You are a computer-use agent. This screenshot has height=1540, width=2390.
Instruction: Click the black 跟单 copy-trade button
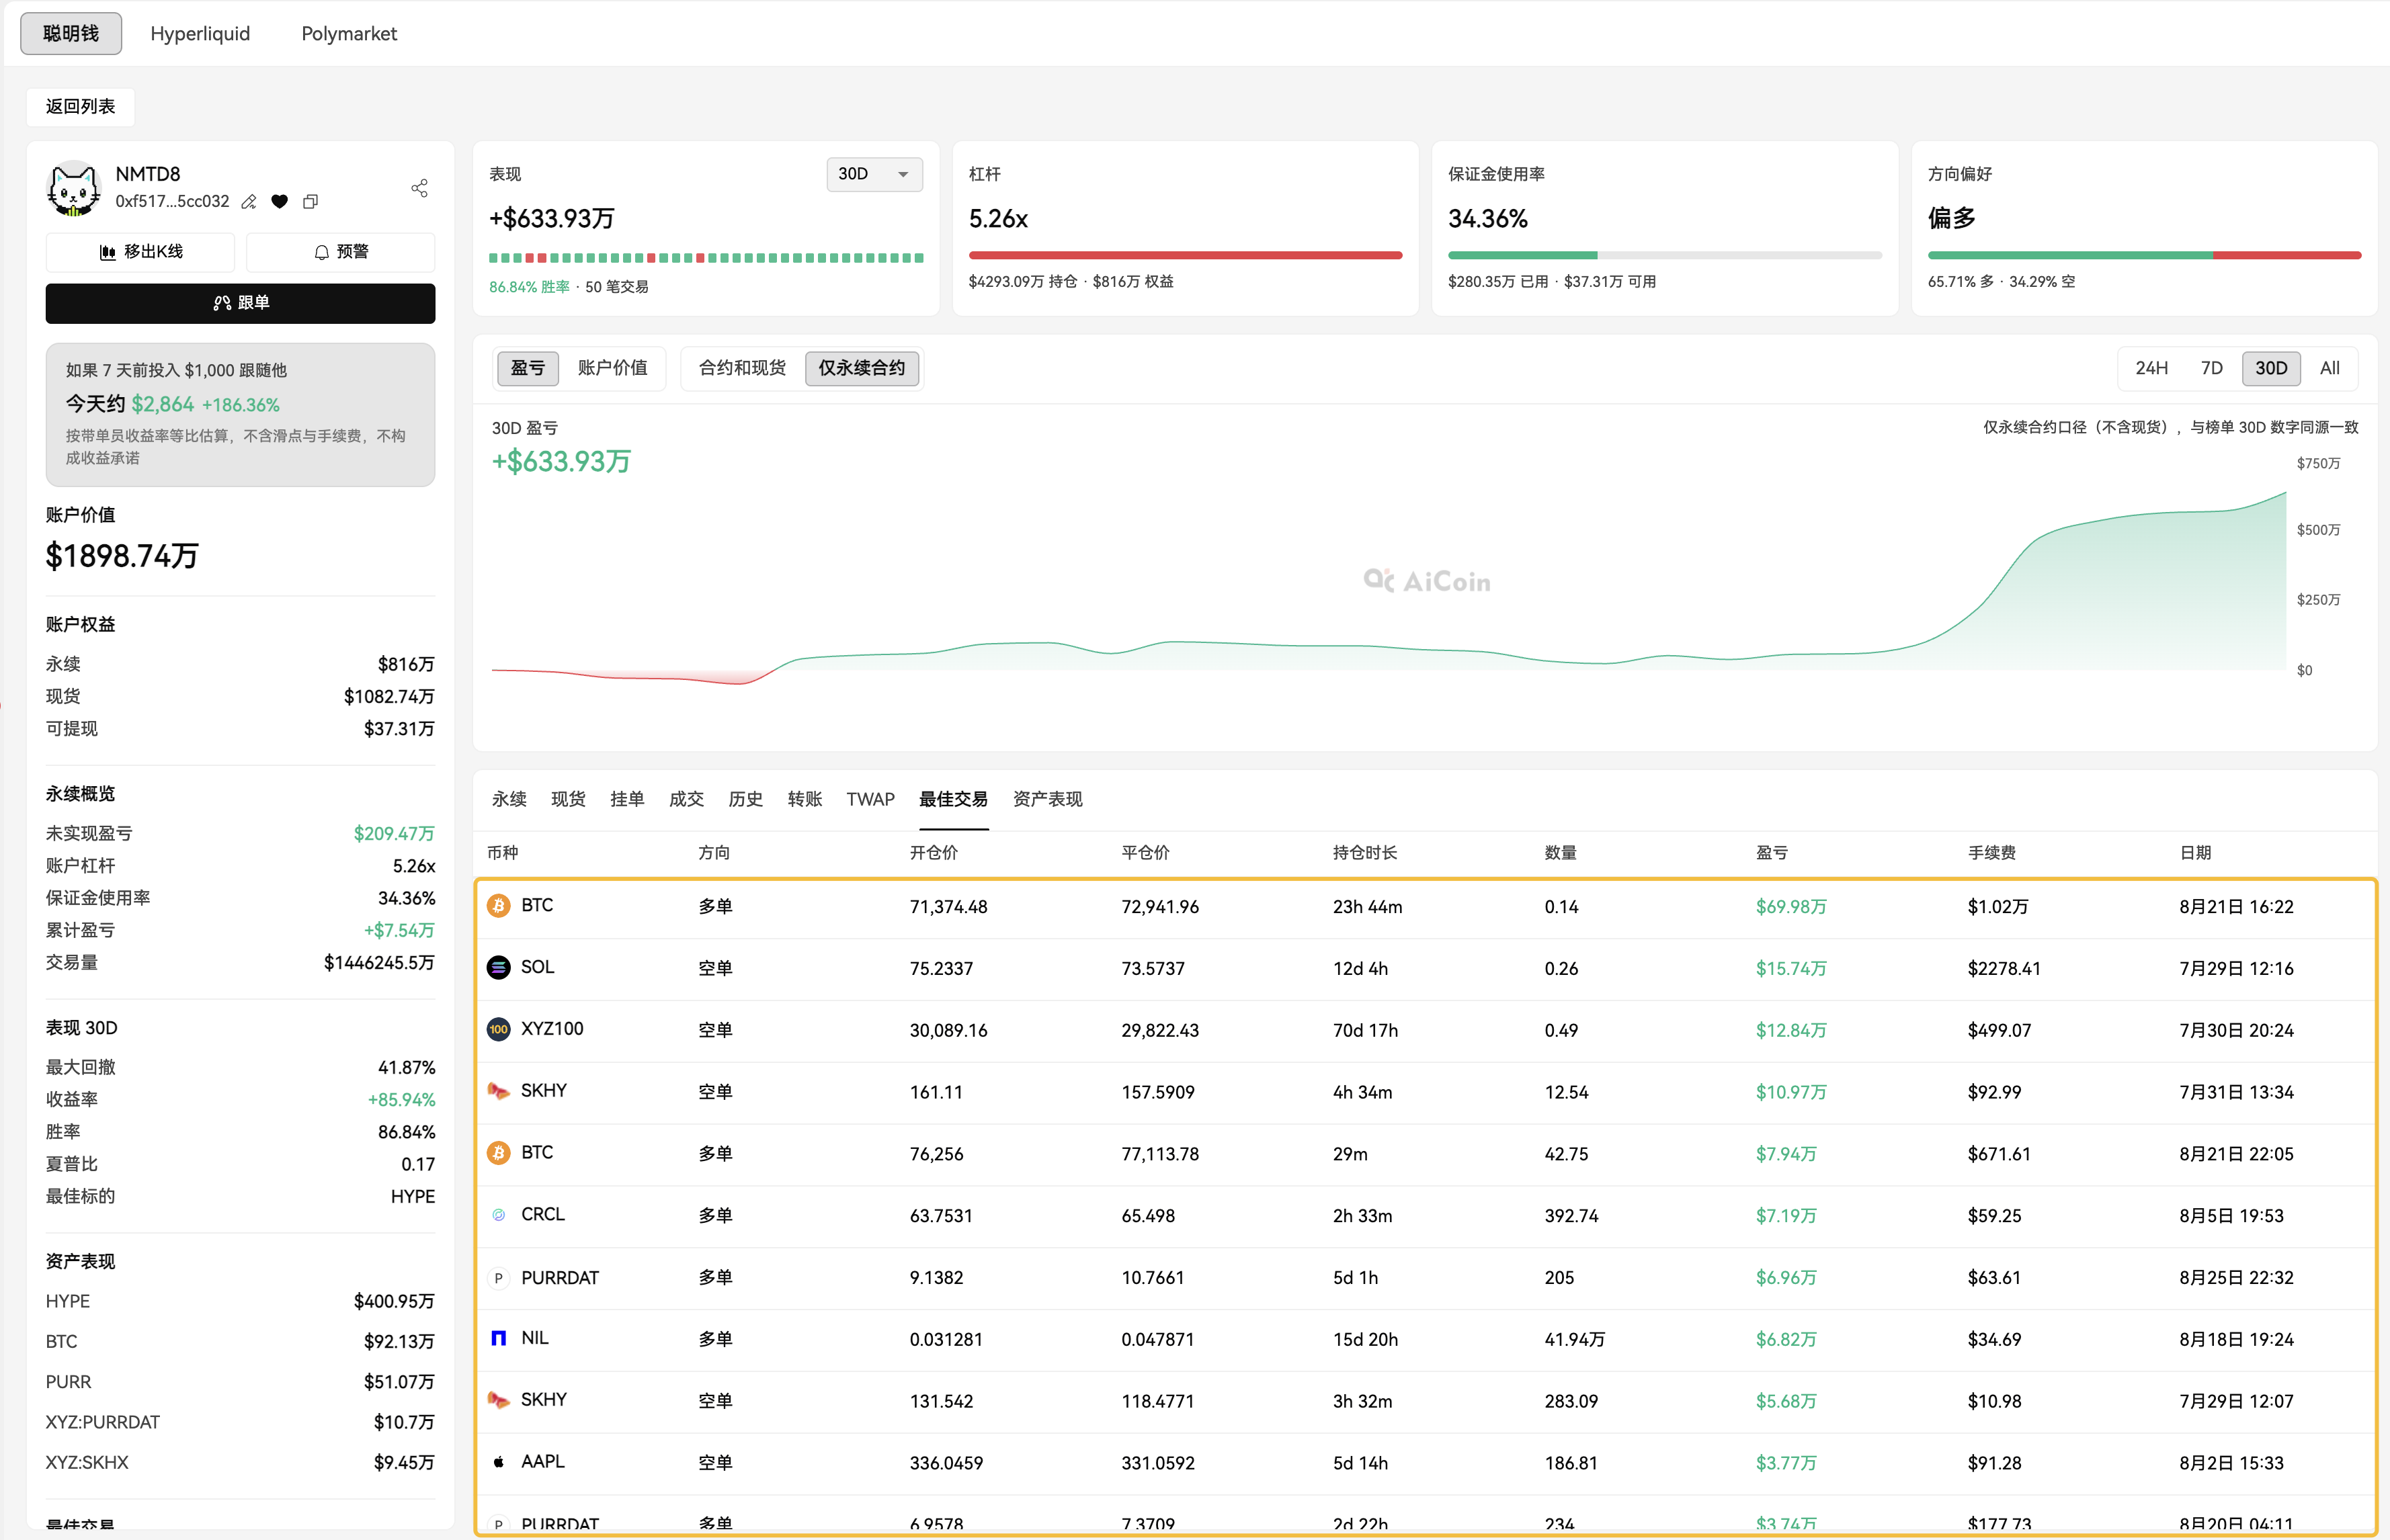[x=241, y=303]
